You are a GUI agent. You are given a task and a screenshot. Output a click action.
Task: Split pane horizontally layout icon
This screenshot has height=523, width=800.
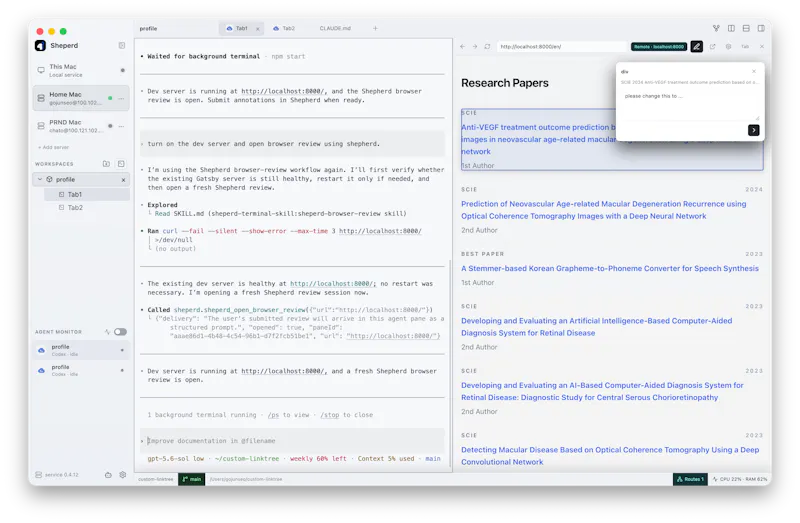click(x=746, y=29)
